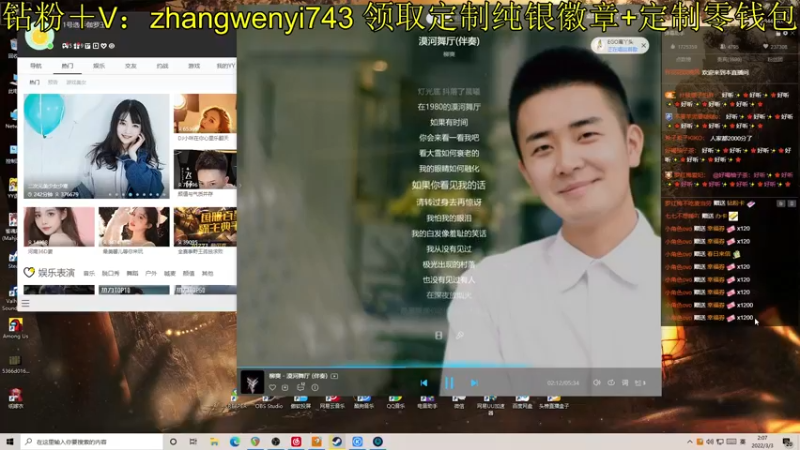The width and height of the screenshot is (800, 450).
Task: Open the comments icon under song title
Action: 301,387
